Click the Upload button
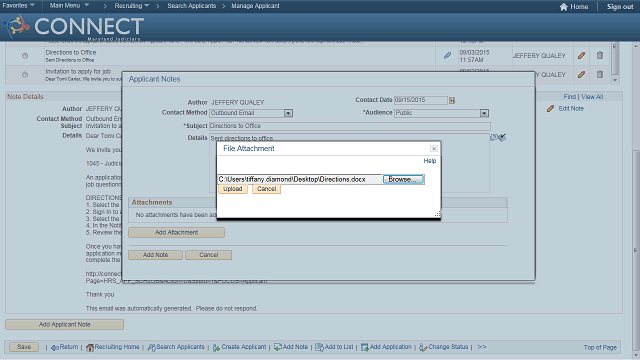This screenshot has height=360, width=640. tap(233, 189)
